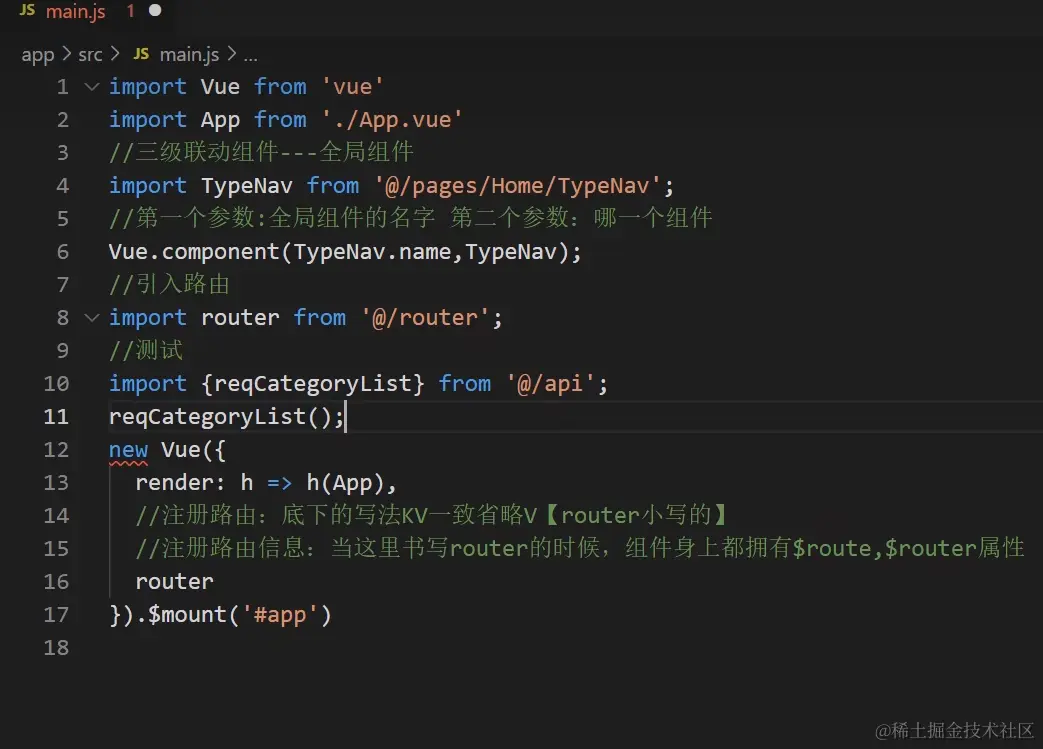Click the router property on line 16
1043x749 pixels.
(174, 582)
